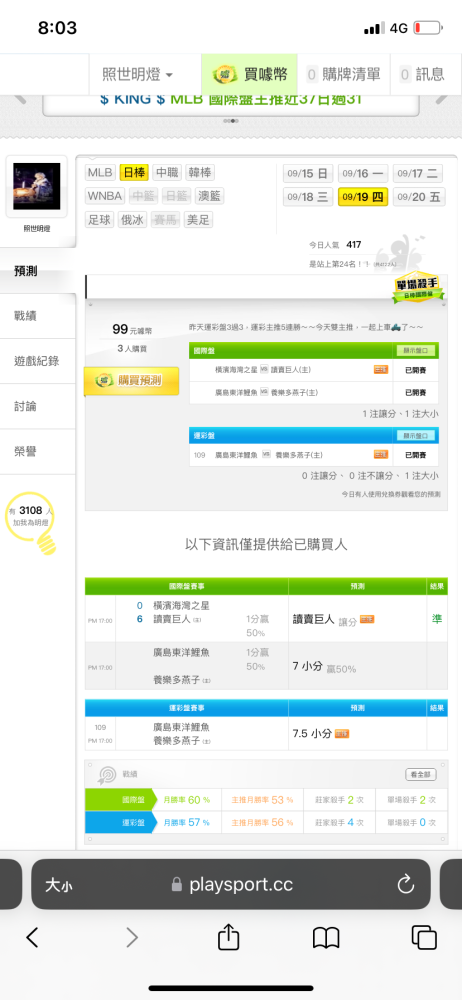
Task: Select the 美足 league tab
Action: click(198, 220)
